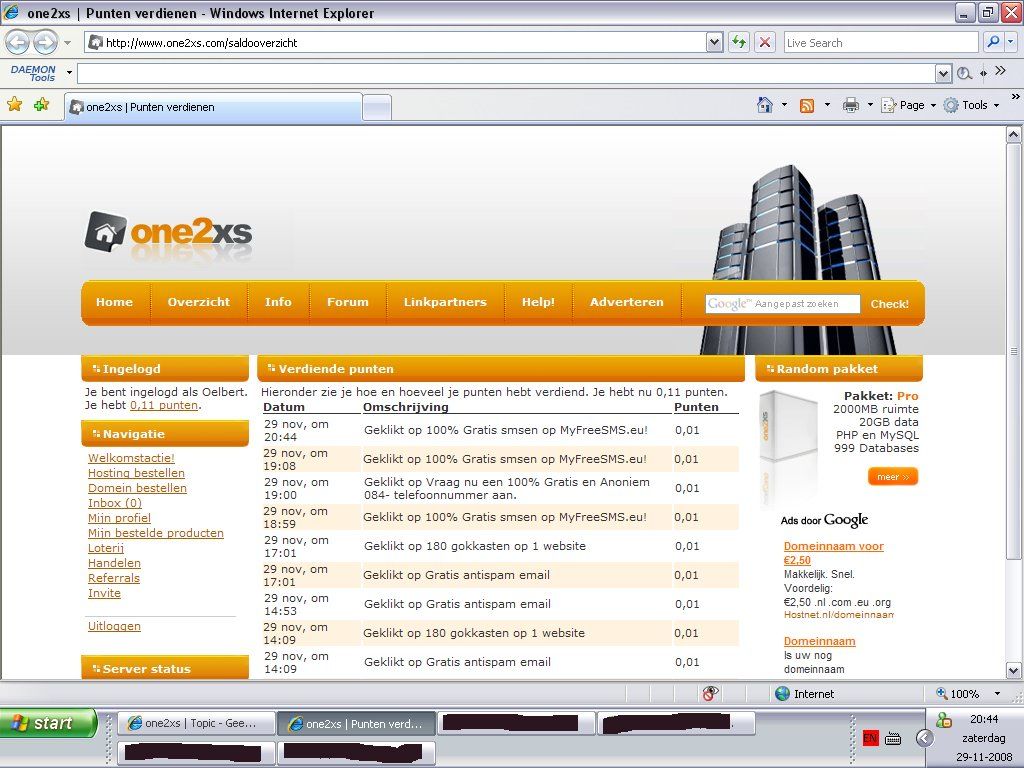Open the Hosting bestellen link

[136, 473]
